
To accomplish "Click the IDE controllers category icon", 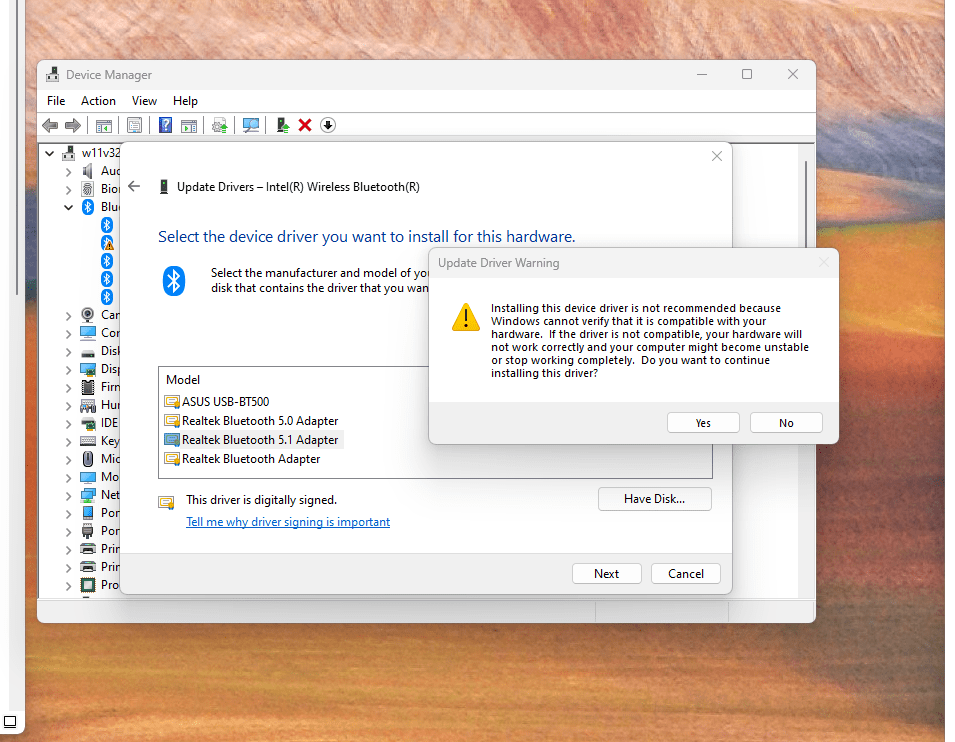I will (x=88, y=423).
